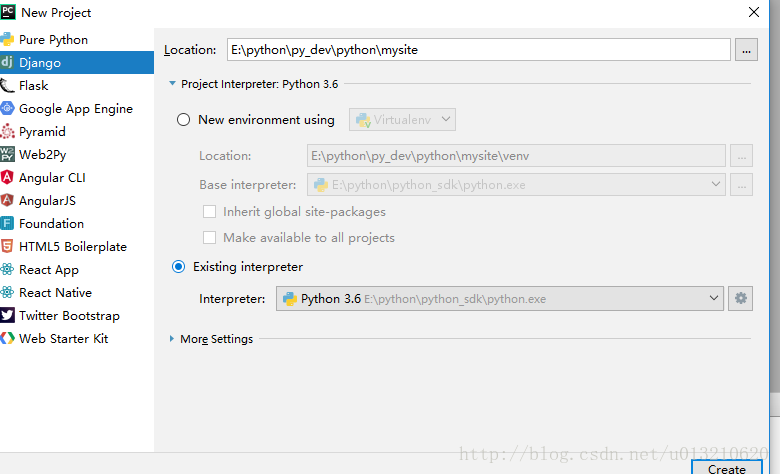The image size is (780, 474).
Task: Click the Interpreter: label
Action: point(232,299)
